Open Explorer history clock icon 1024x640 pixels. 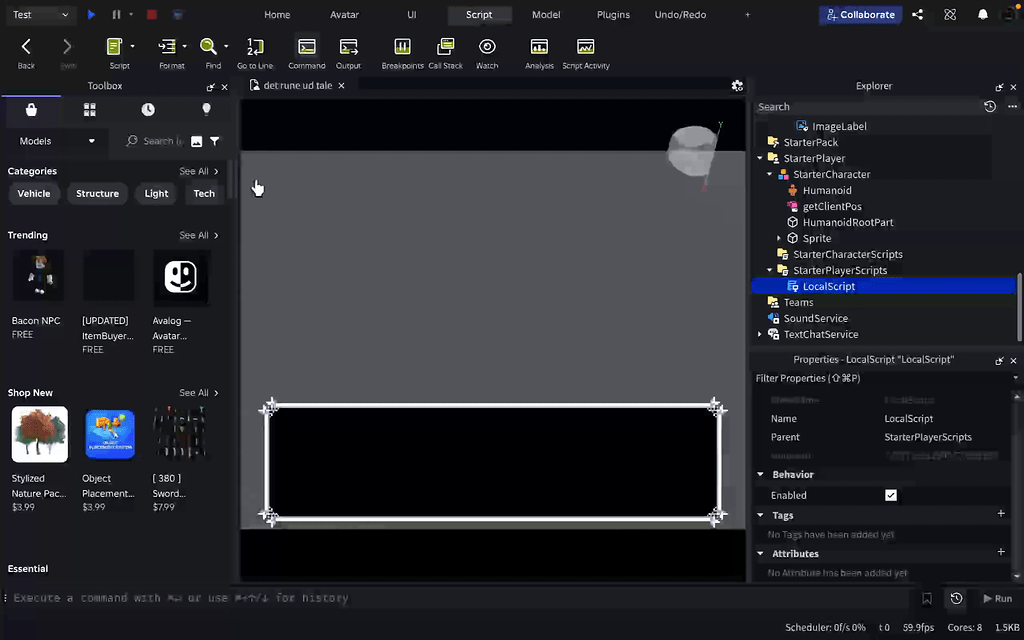(x=990, y=106)
